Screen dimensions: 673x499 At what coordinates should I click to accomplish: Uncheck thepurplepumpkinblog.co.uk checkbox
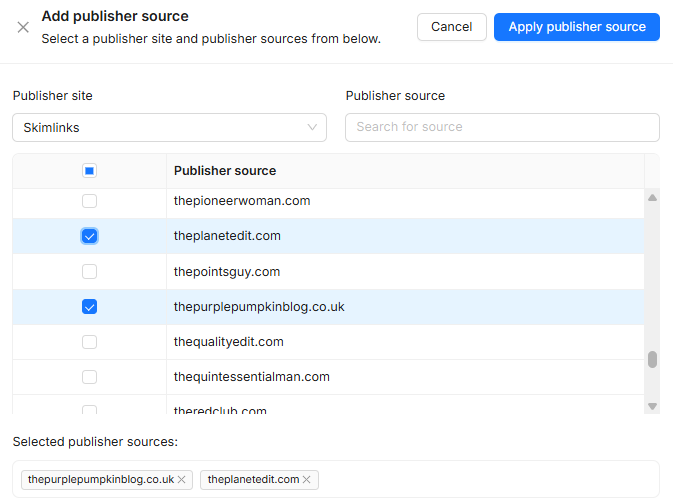click(90, 307)
